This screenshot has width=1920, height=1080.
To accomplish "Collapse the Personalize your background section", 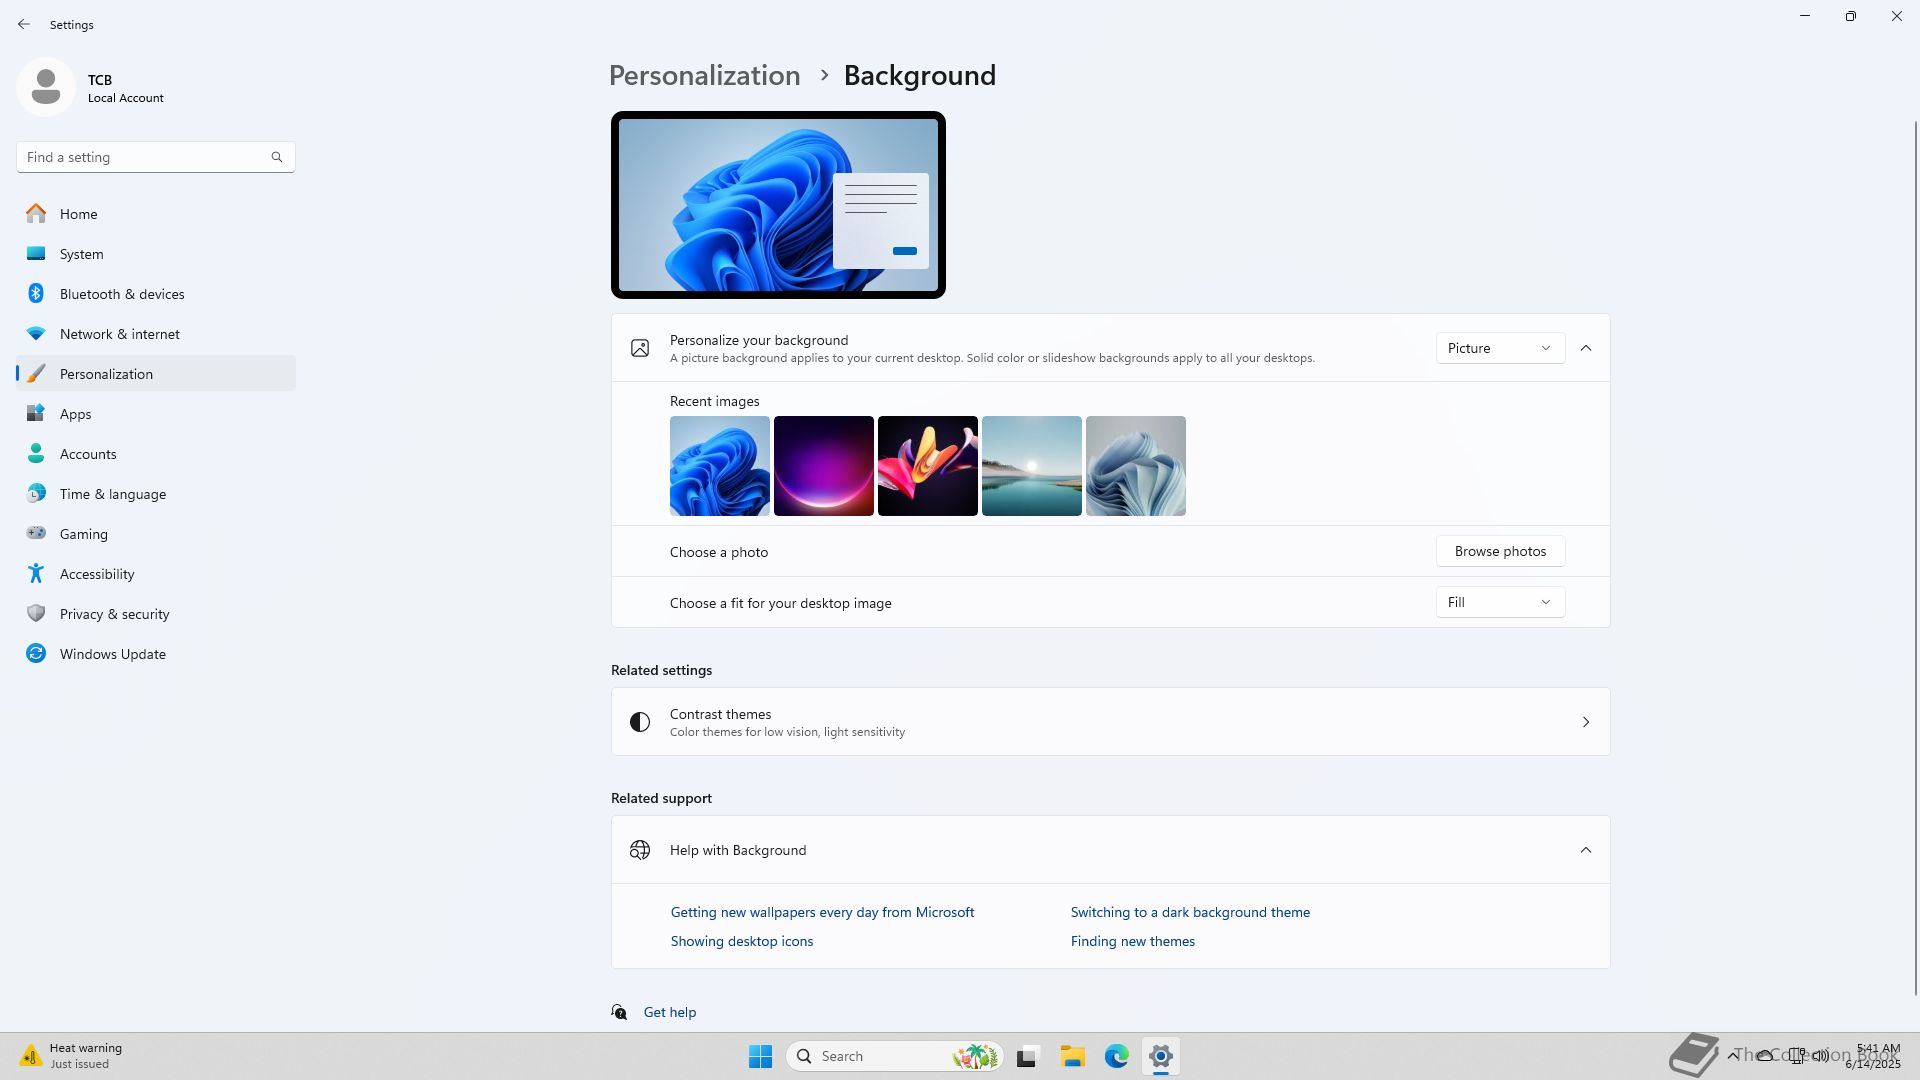I will [1585, 348].
